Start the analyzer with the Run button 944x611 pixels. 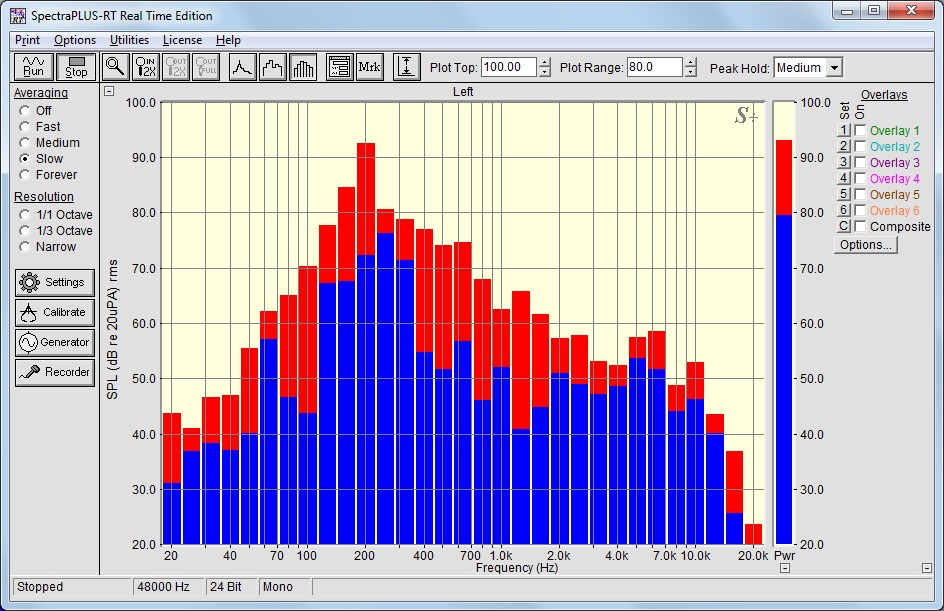pos(34,67)
